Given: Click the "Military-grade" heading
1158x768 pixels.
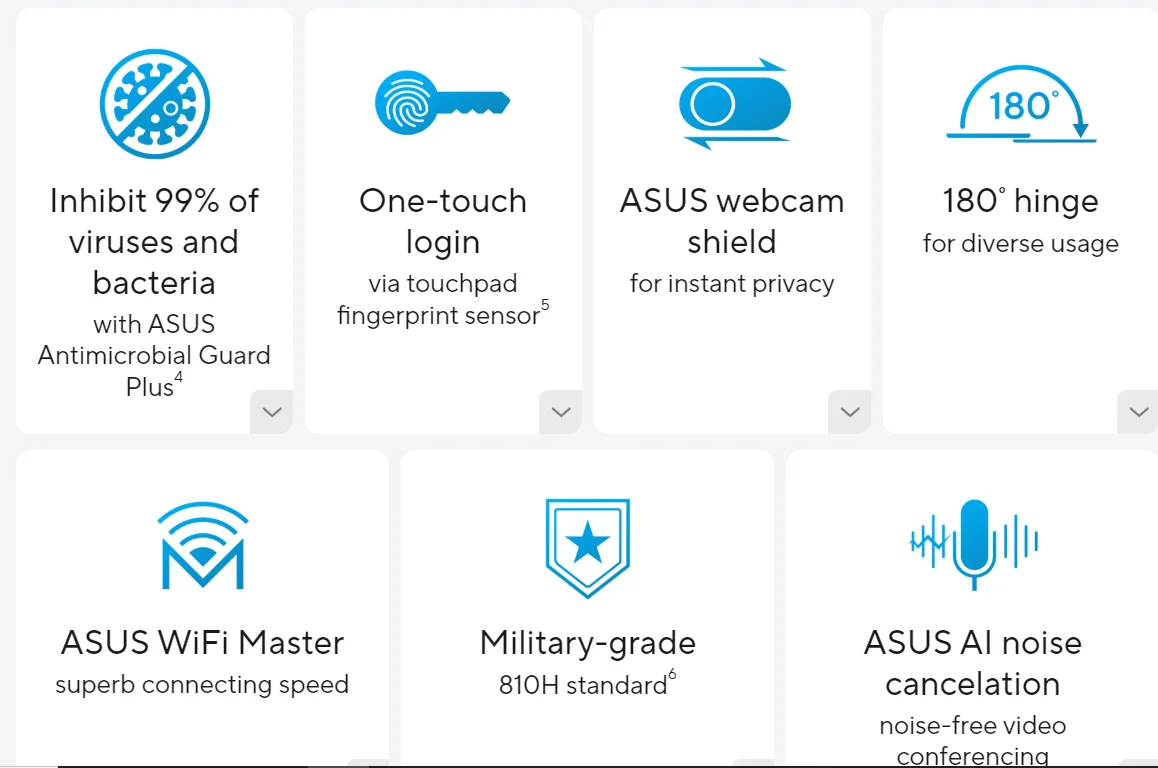Looking at the screenshot, I should coord(587,642).
